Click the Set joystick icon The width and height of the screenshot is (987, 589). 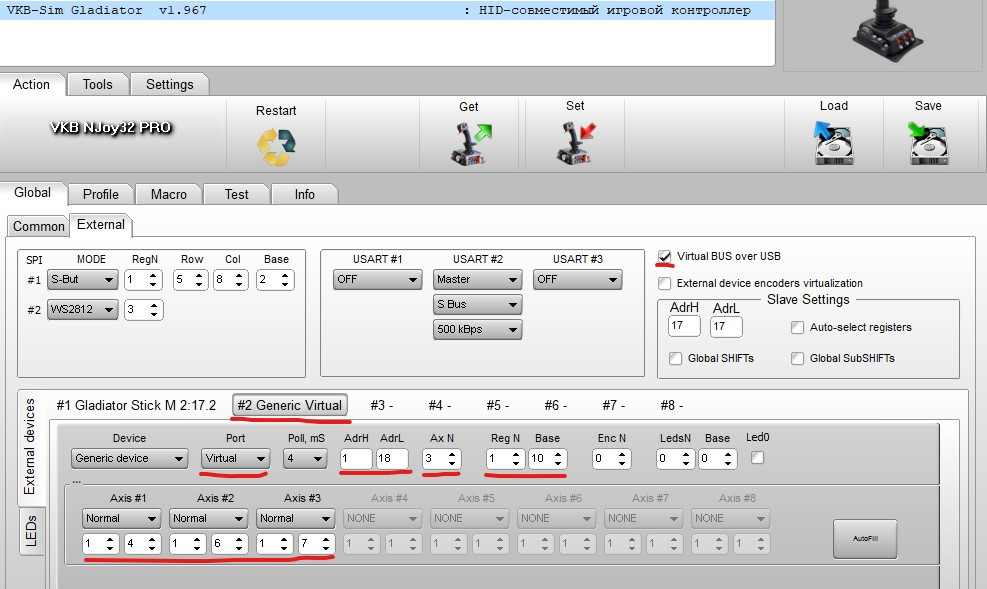[575, 144]
